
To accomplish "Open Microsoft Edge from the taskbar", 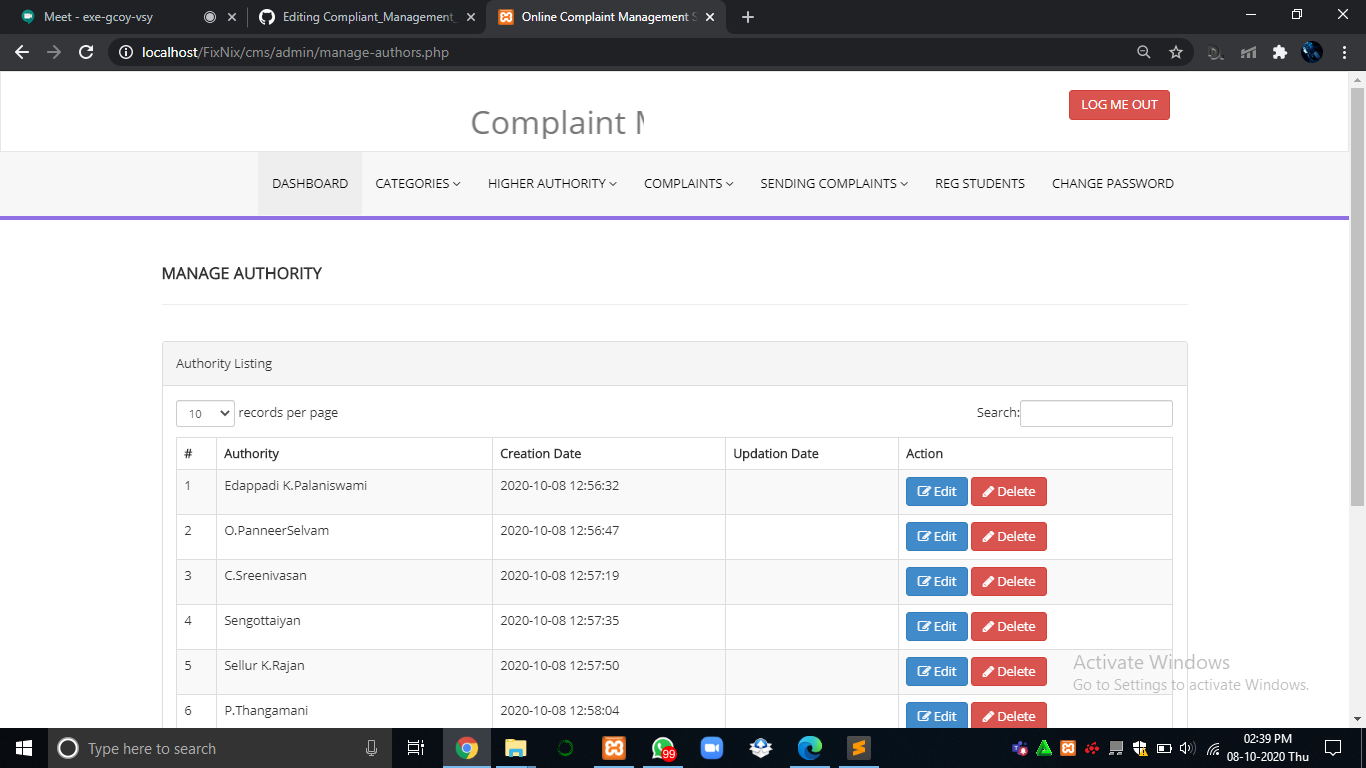I will pos(810,748).
